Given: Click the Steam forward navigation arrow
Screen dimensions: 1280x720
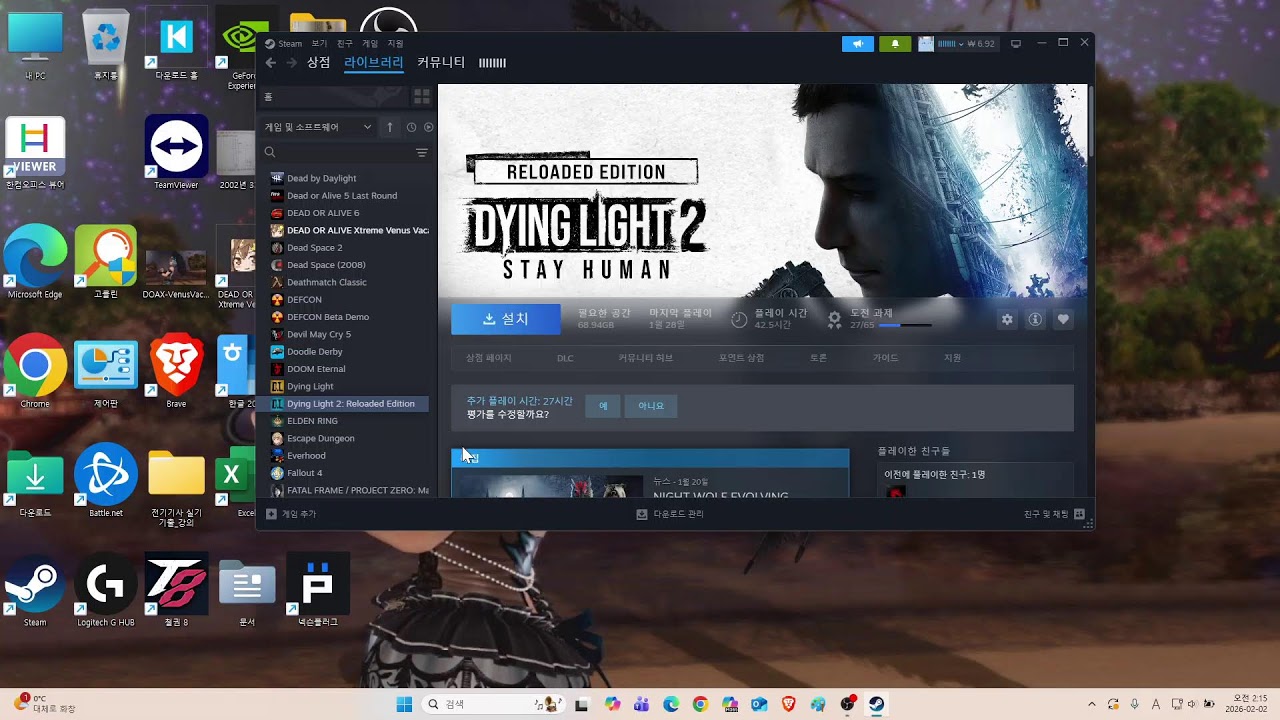Looking at the screenshot, I should tap(292, 63).
